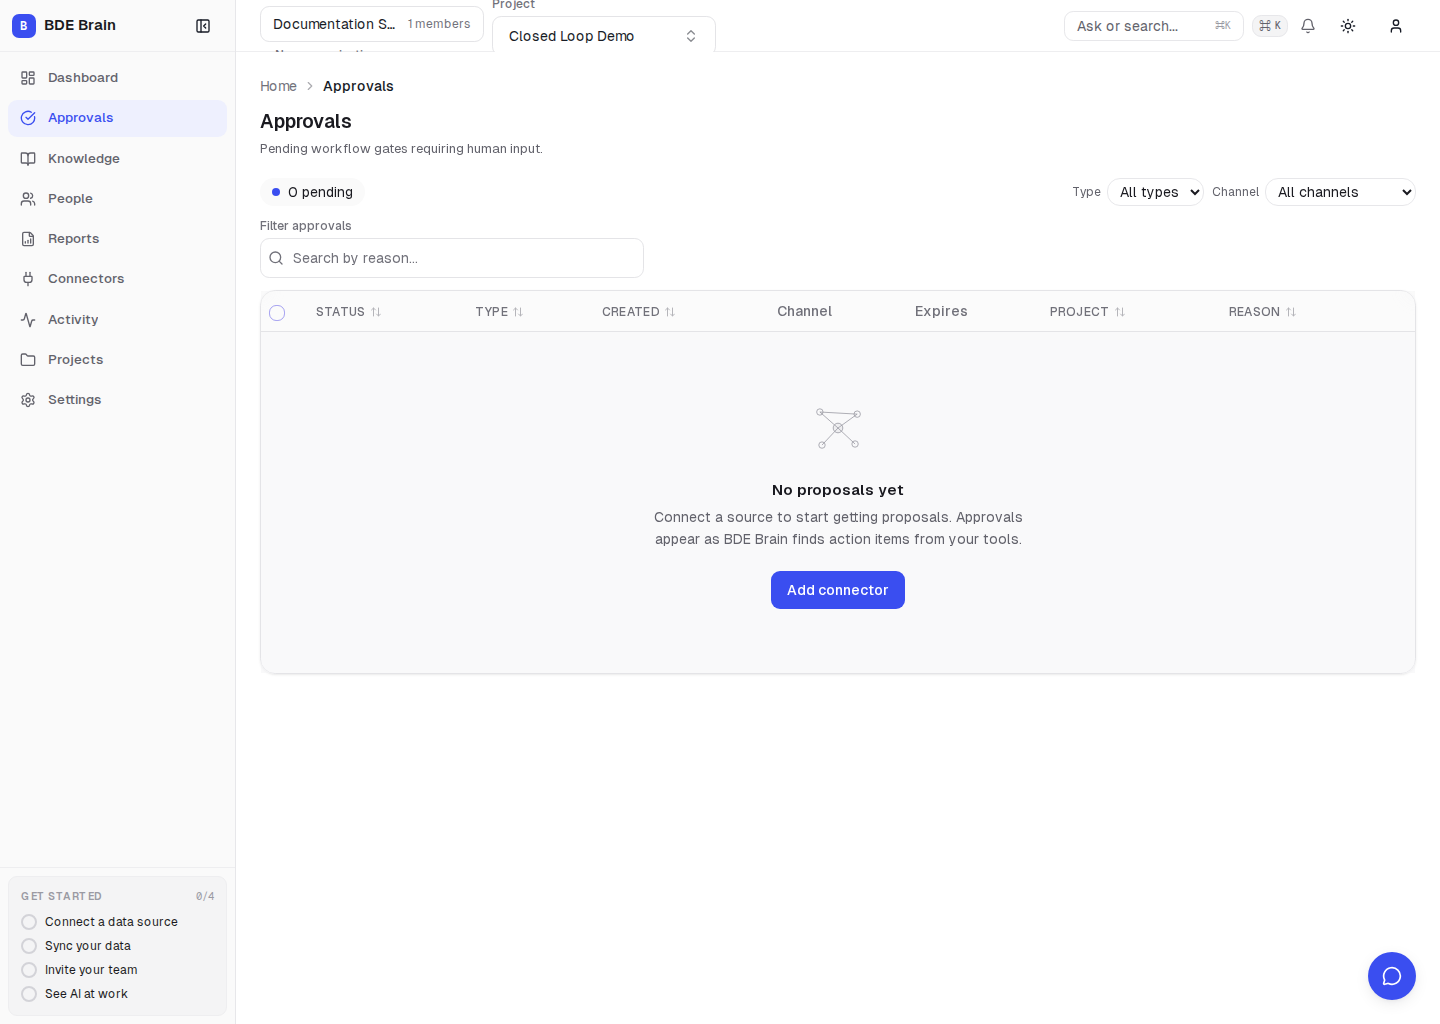The image size is (1440, 1024).
Task: Check off Connect a data source step
Action: [29, 922]
